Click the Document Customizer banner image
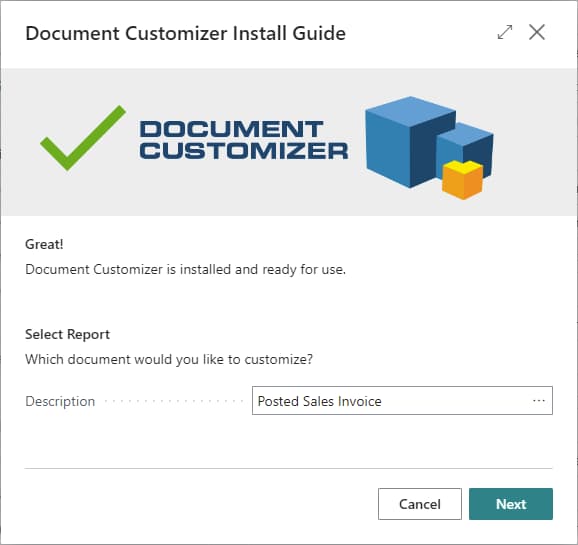The width and height of the screenshot is (578, 545). (x=288, y=142)
